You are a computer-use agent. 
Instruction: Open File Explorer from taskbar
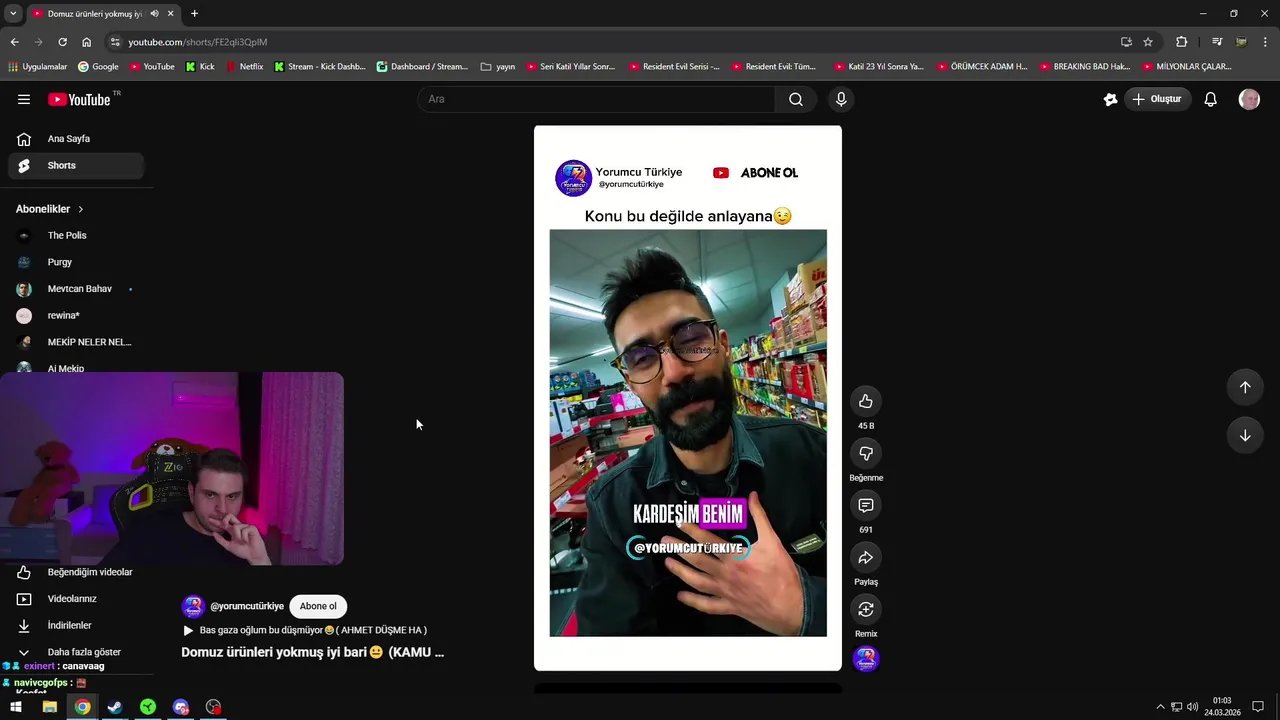[49, 707]
